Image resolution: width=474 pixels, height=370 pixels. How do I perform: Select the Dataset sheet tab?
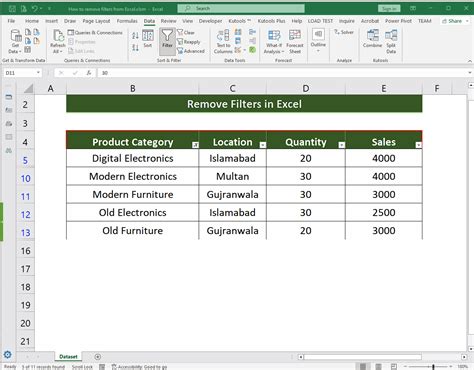[68, 357]
